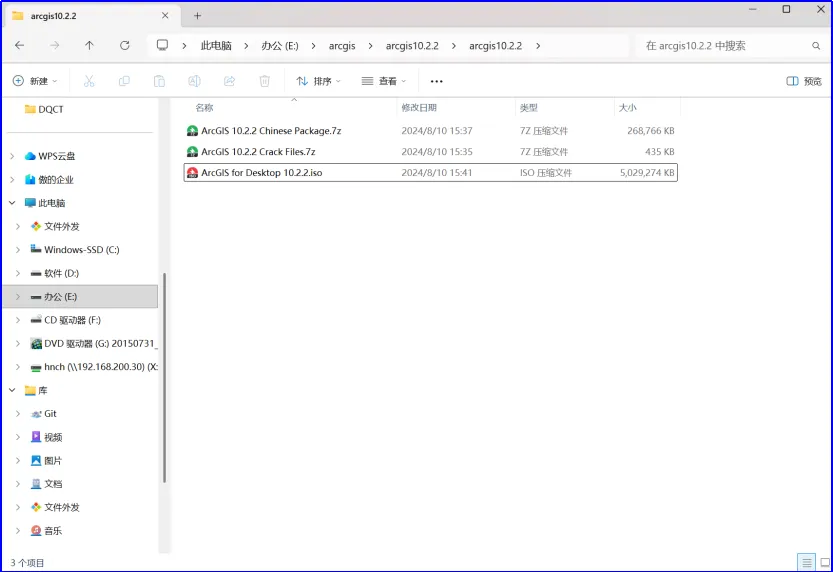Click the Cut scissors icon
The image size is (833, 572).
[x=89, y=81]
